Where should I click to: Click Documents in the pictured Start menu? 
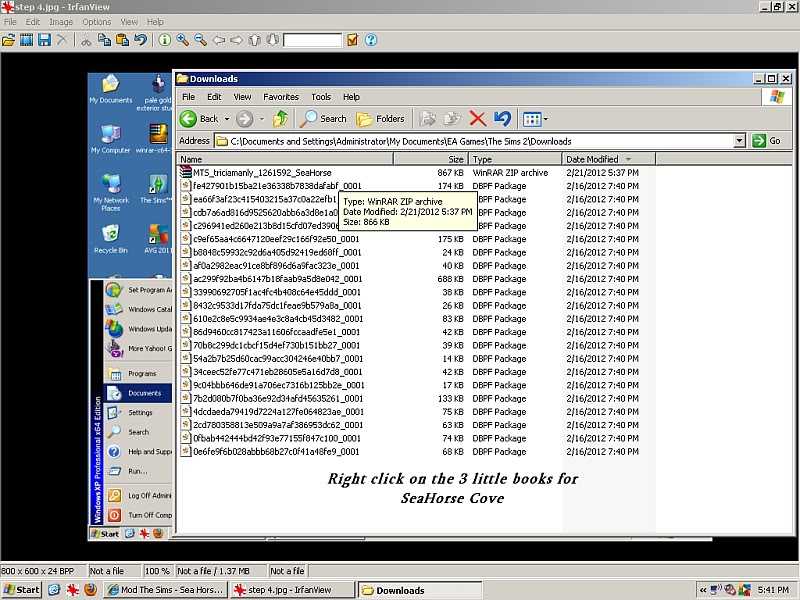[x=138, y=393]
